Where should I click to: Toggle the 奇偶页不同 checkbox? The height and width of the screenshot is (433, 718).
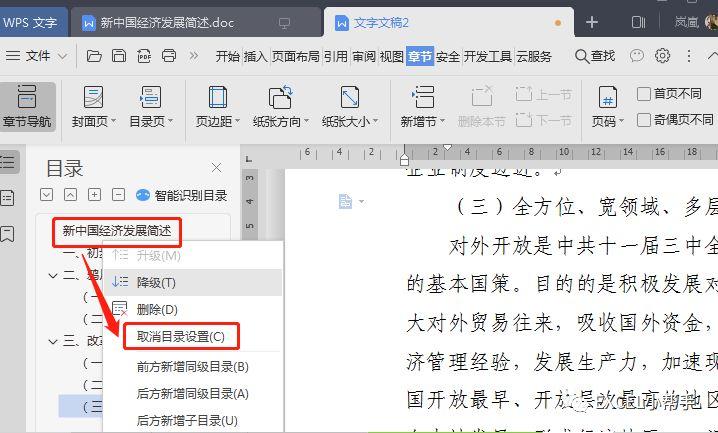[644, 121]
